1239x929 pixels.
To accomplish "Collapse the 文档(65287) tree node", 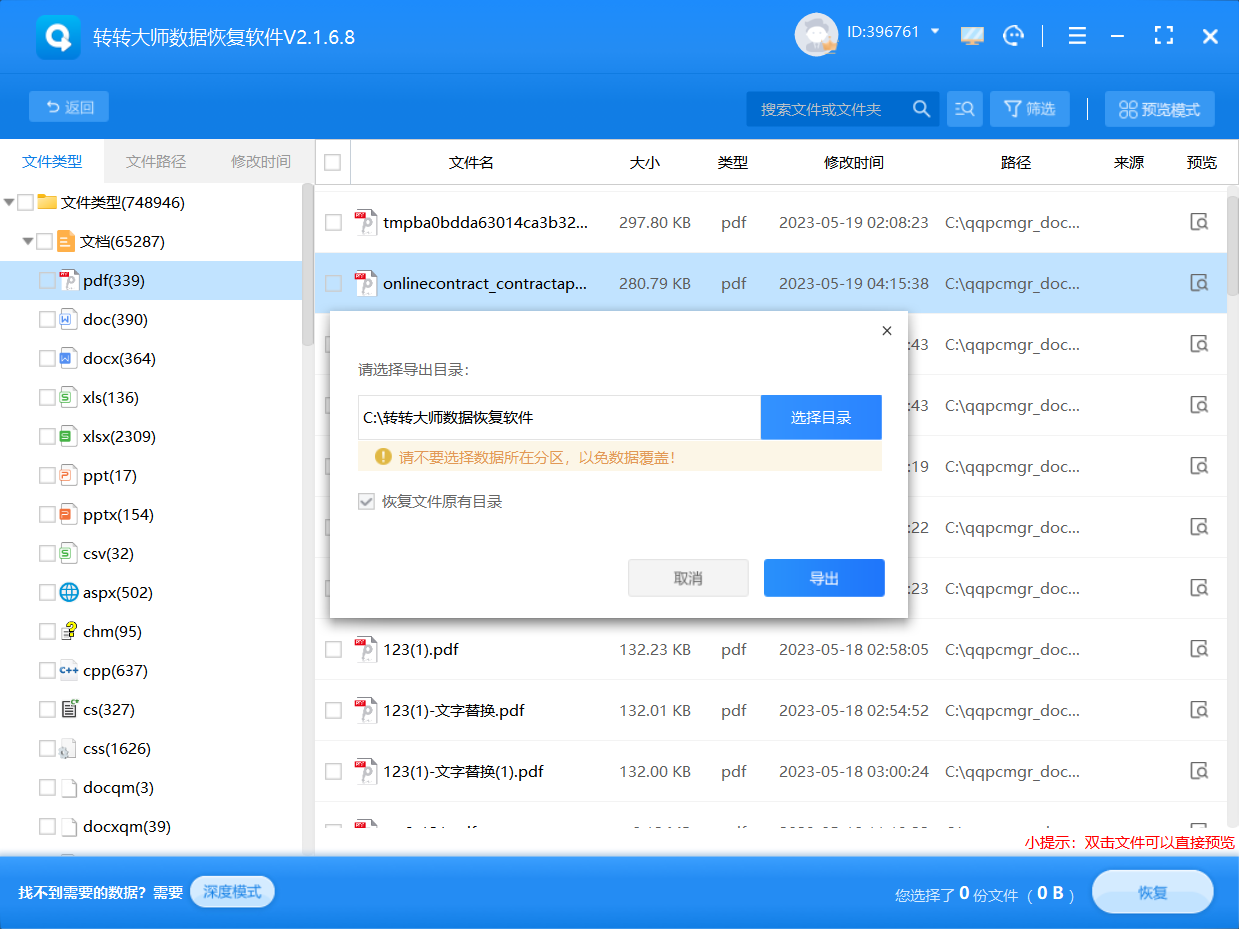I will click(x=28, y=241).
